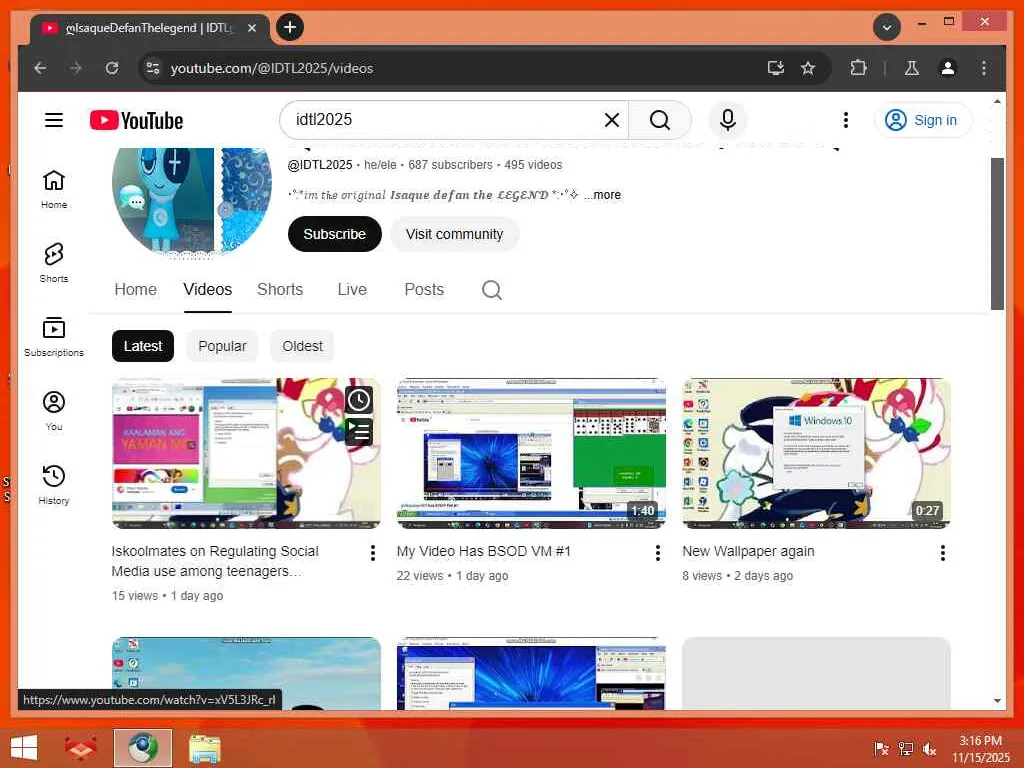Click Visit community button
This screenshot has width=1024, height=768.
tap(455, 234)
